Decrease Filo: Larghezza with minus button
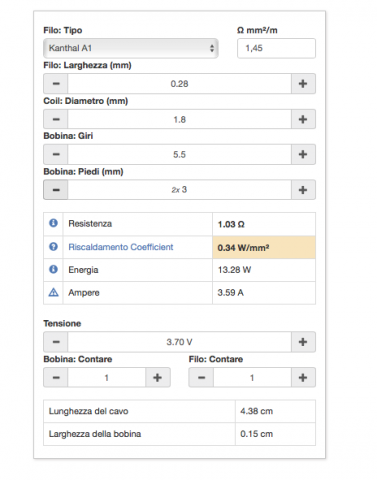 point(56,84)
